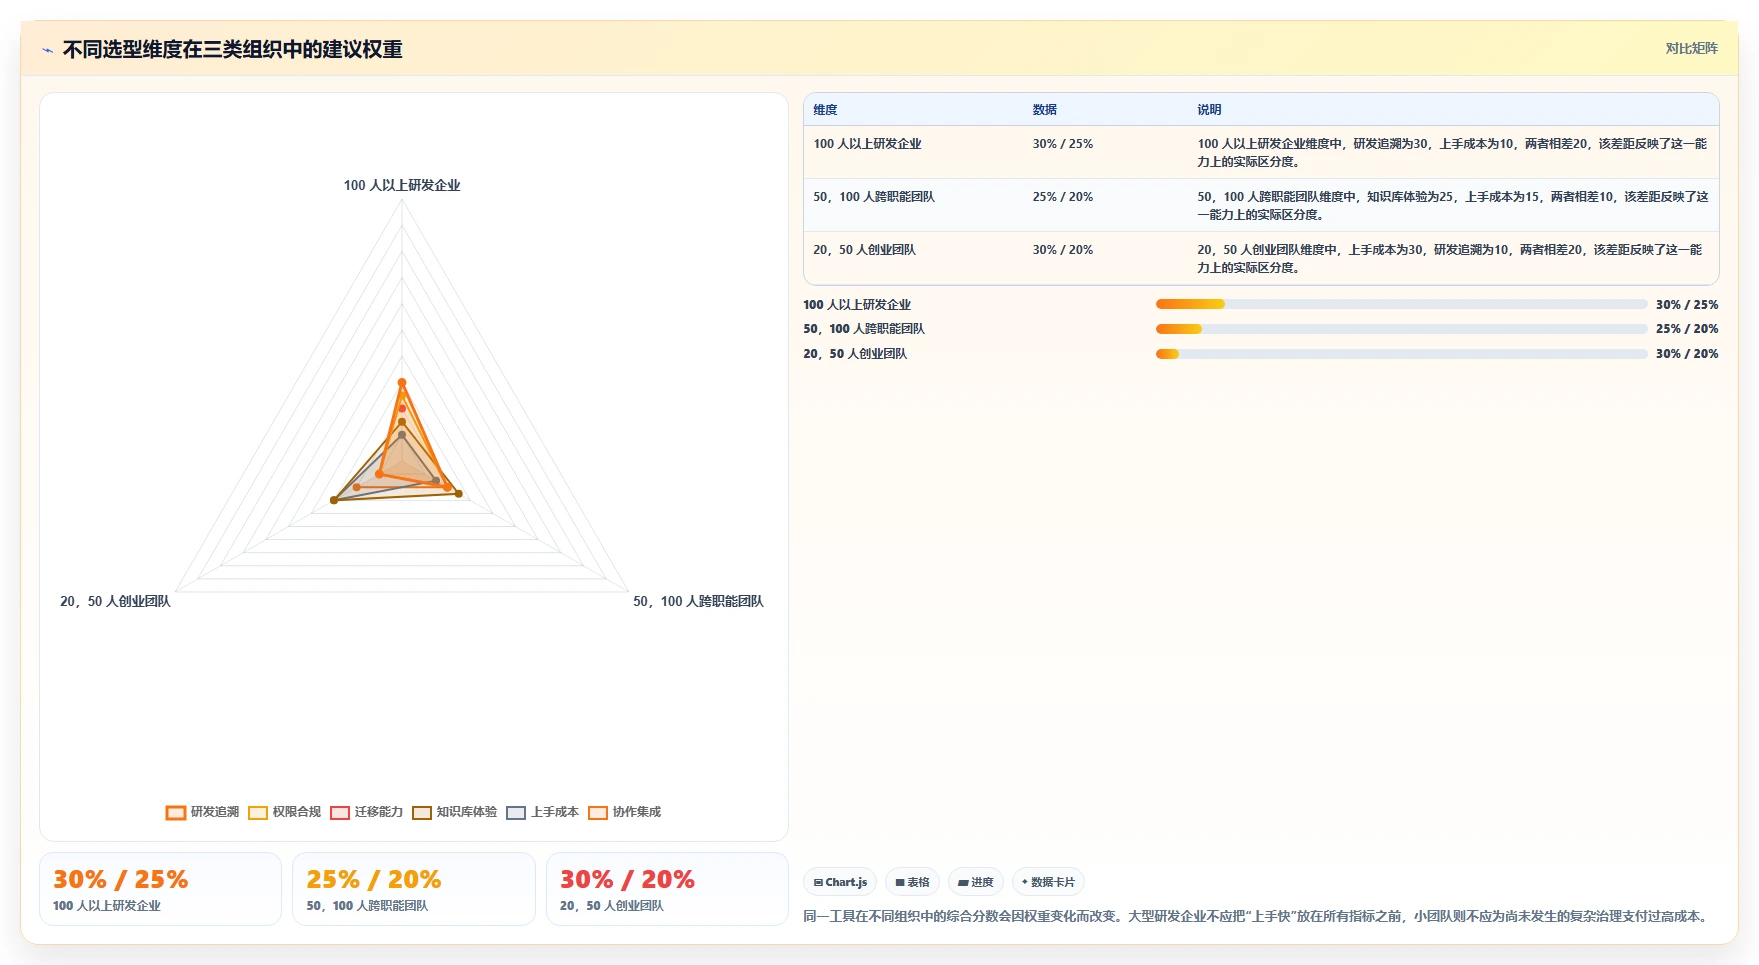Click progress list label 20，50 人创业团队
Viewport: 1759px width, 965px height.
point(855,354)
